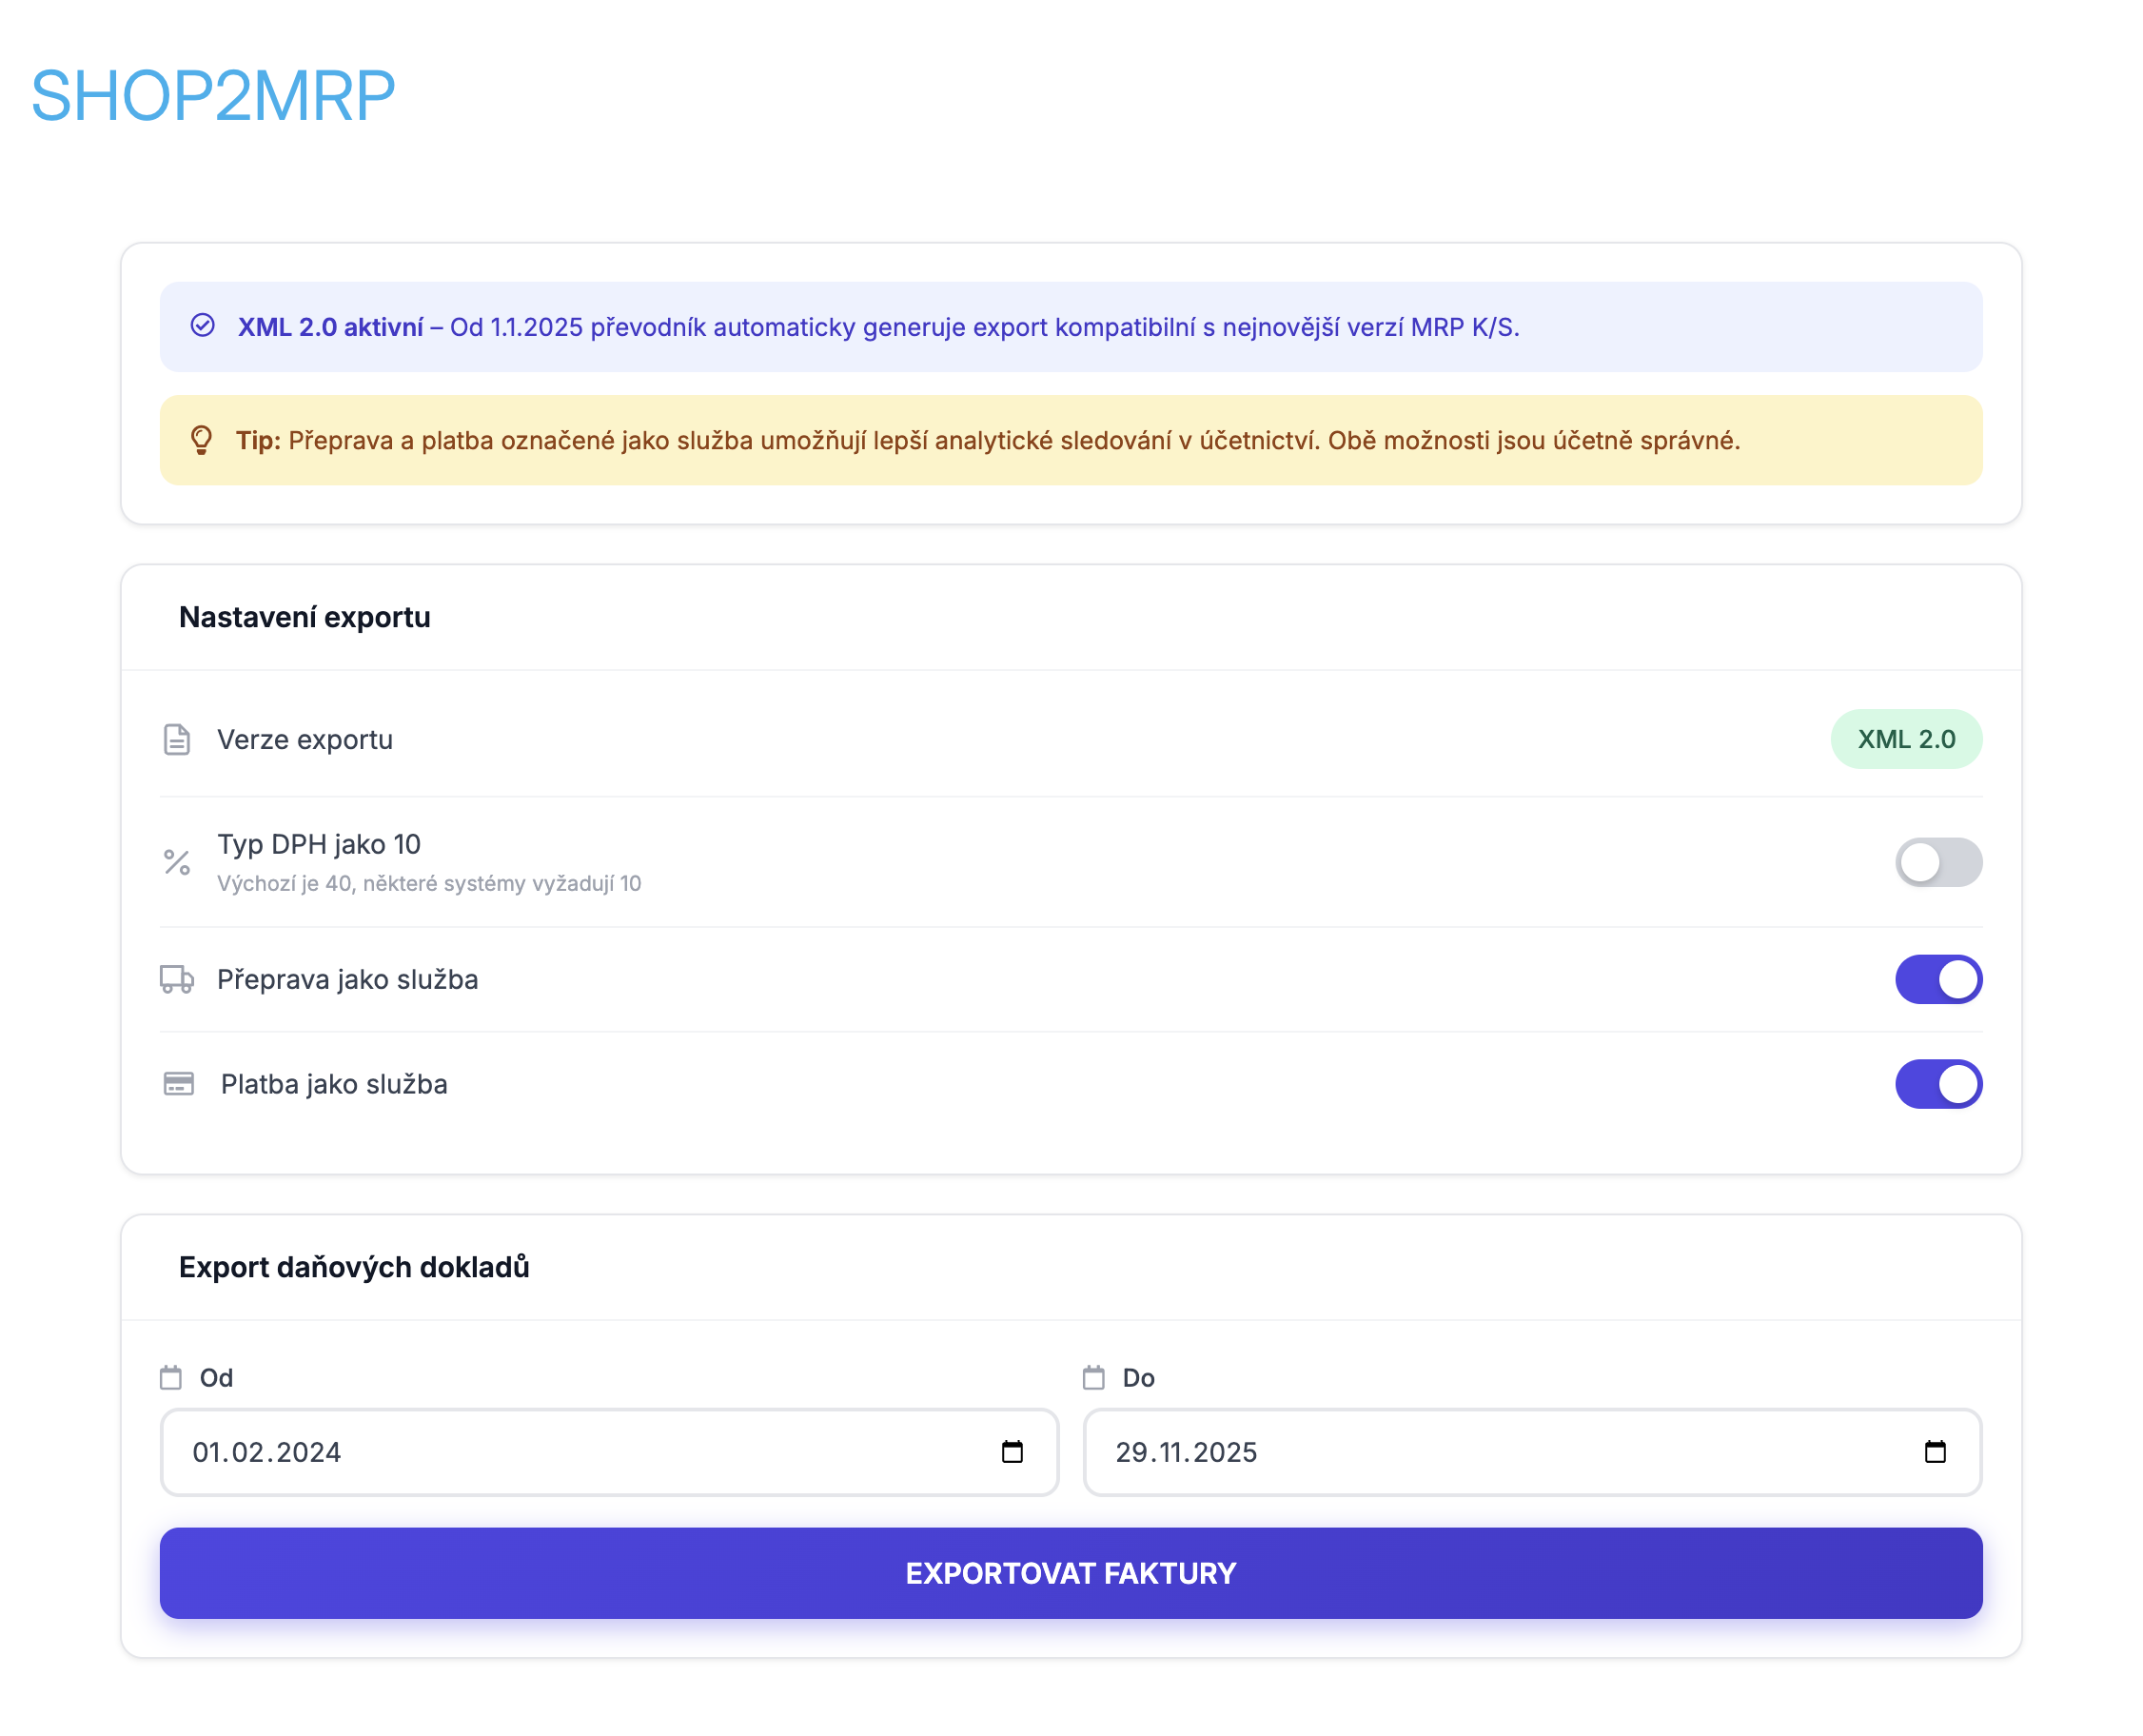Open the SHOP2MRP home link
Image resolution: width=2143 pixels, height=1736 pixels.
pos(213,96)
